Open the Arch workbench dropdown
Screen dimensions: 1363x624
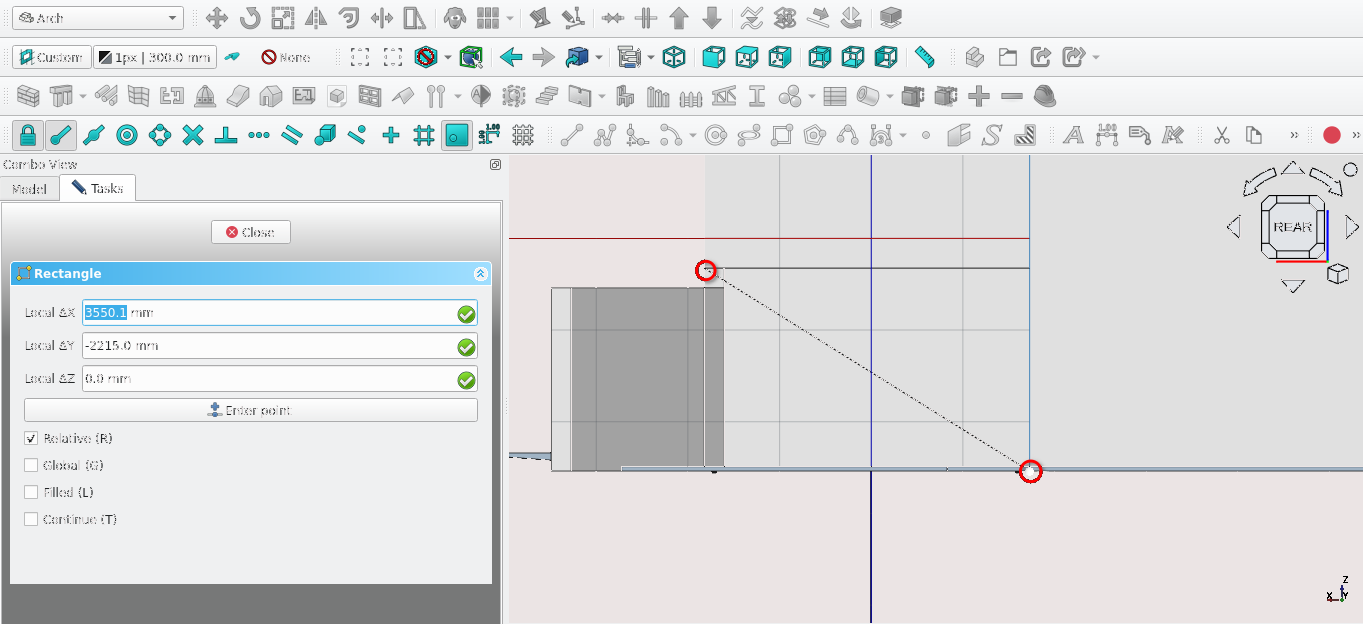tap(97, 18)
